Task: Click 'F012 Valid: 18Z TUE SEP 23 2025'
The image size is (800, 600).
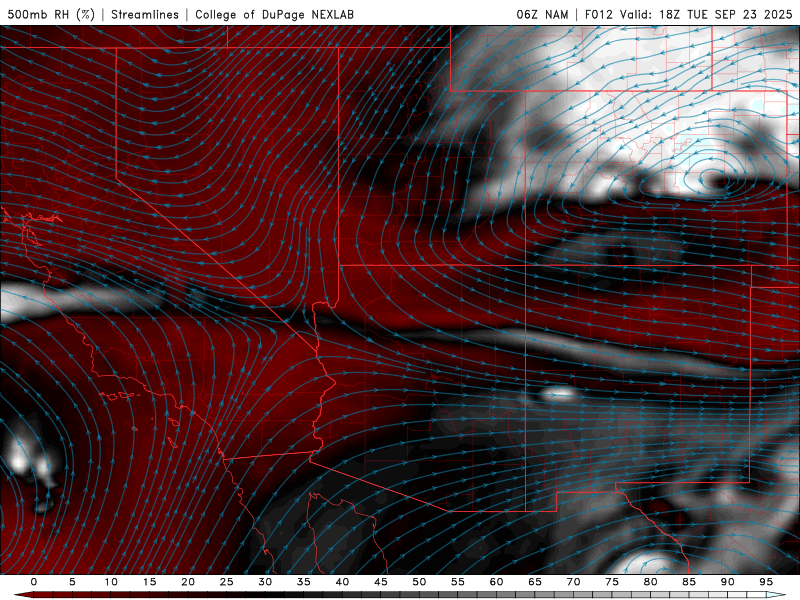Action: click(688, 14)
